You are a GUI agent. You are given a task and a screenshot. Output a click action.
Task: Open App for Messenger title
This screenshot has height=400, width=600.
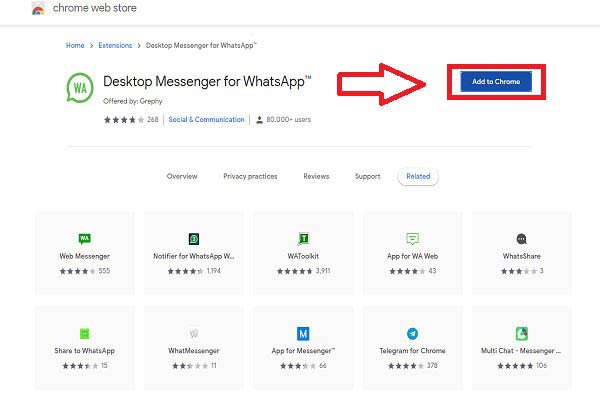tap(303, 351)
